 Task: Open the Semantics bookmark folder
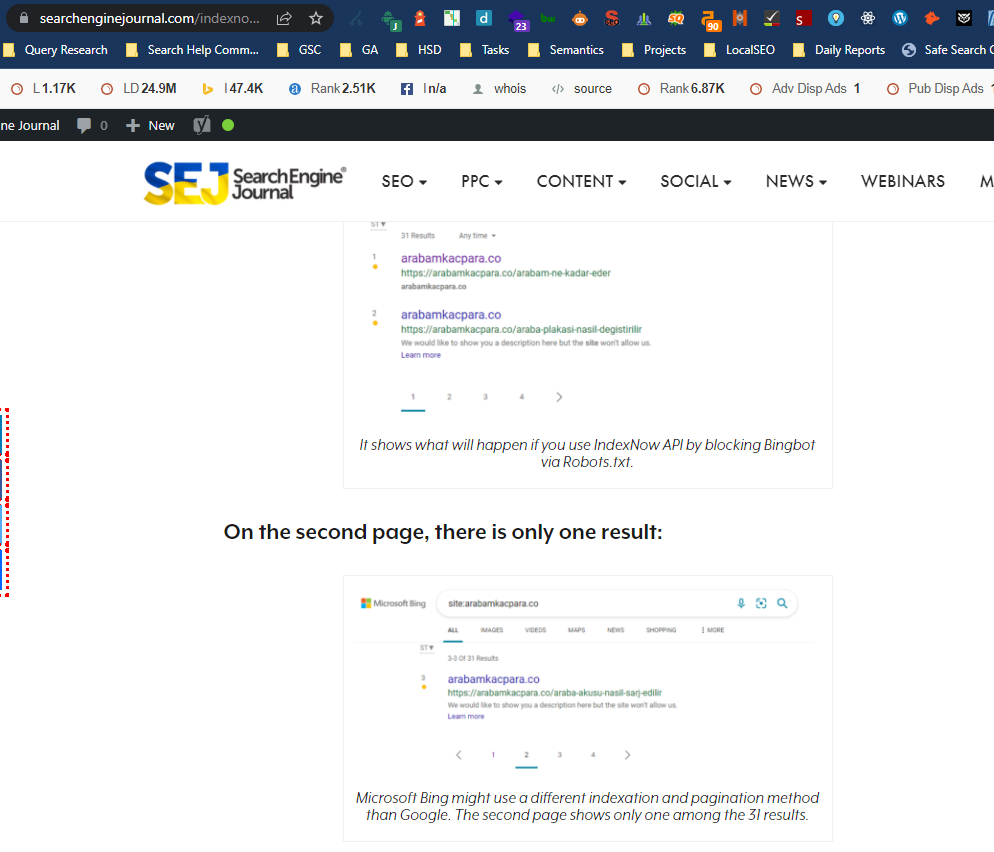tap(565, 49)
